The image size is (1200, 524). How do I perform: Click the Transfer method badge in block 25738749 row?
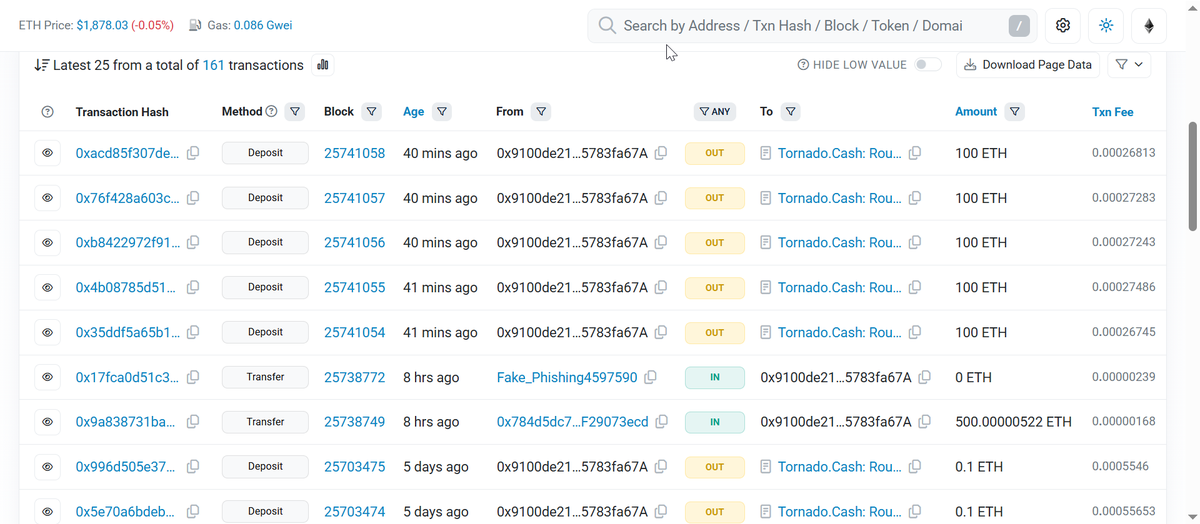265,422
